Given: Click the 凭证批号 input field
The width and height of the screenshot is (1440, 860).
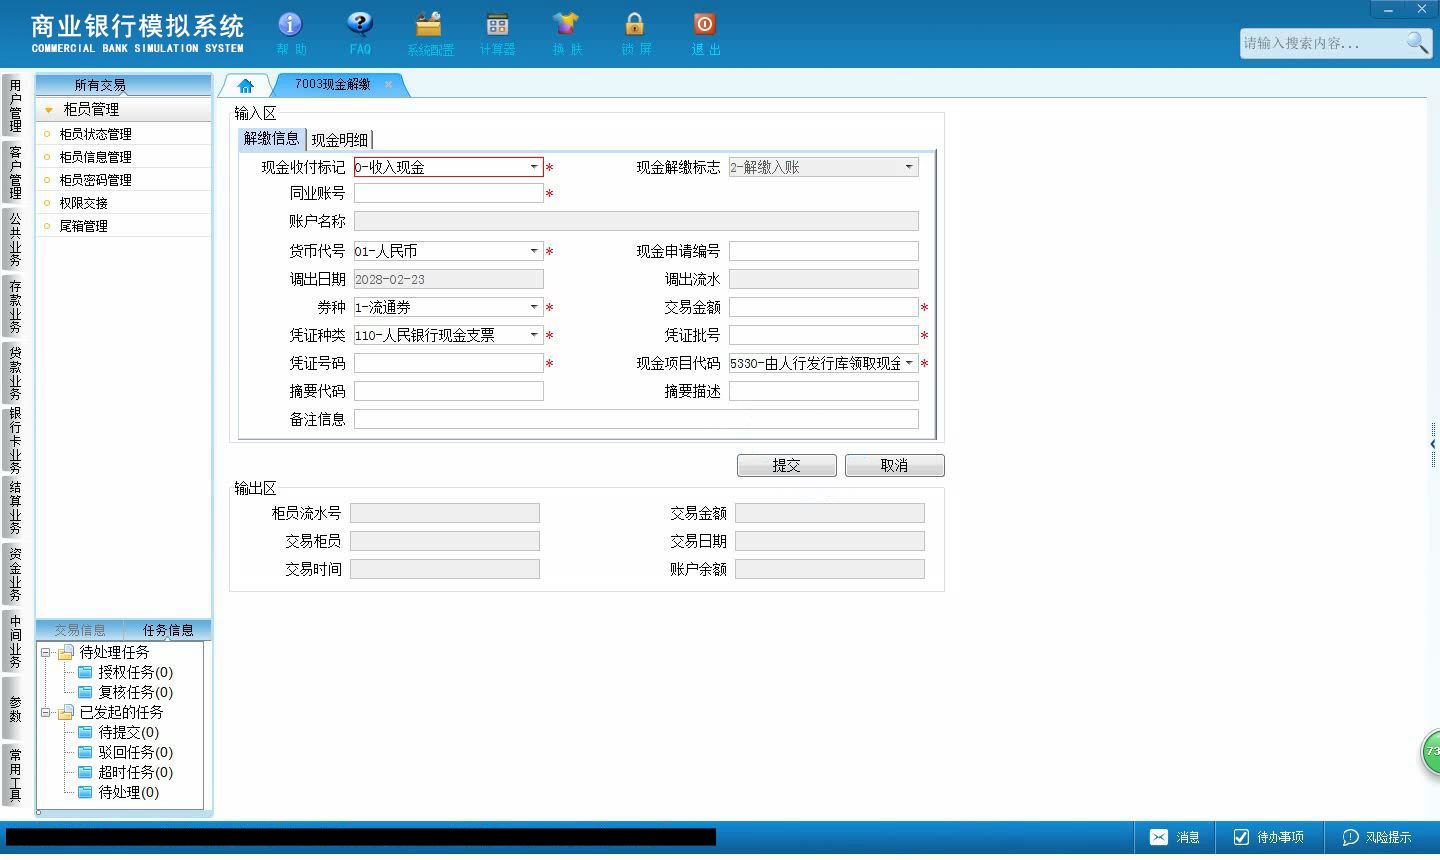Looking at the screenshot, I should point(823,335).
